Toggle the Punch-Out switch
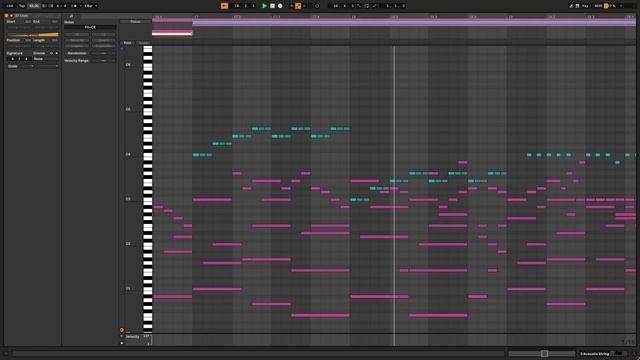 pyautogui.click(x=374, y=6)
